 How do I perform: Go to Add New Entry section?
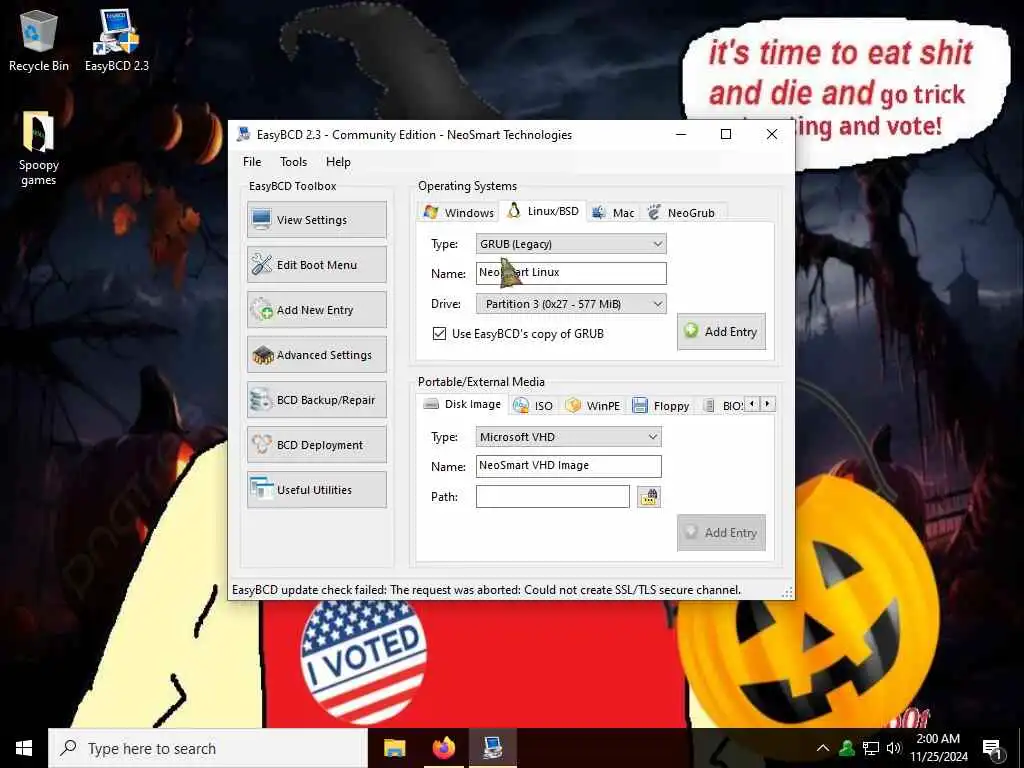tap(317, 310)
